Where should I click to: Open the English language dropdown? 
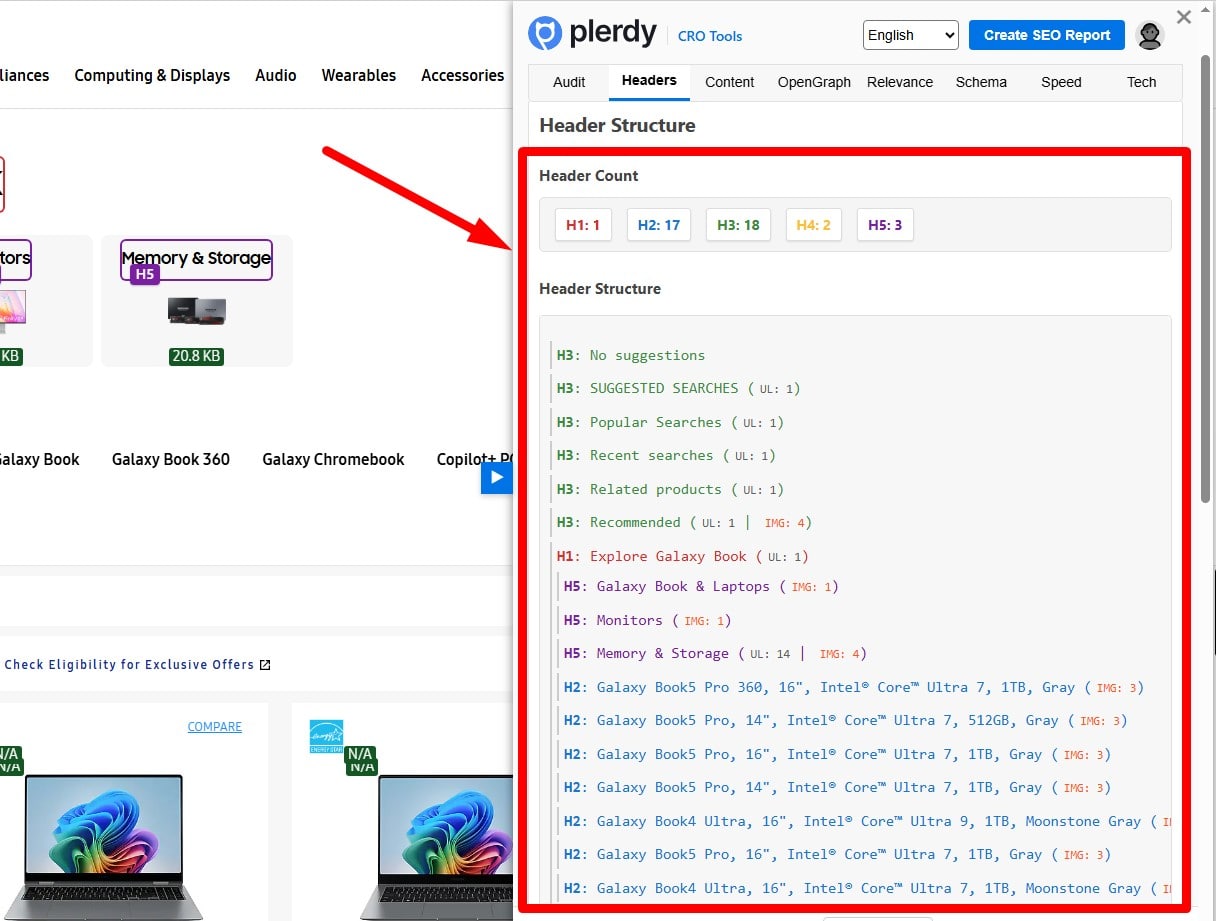point(910,35)
